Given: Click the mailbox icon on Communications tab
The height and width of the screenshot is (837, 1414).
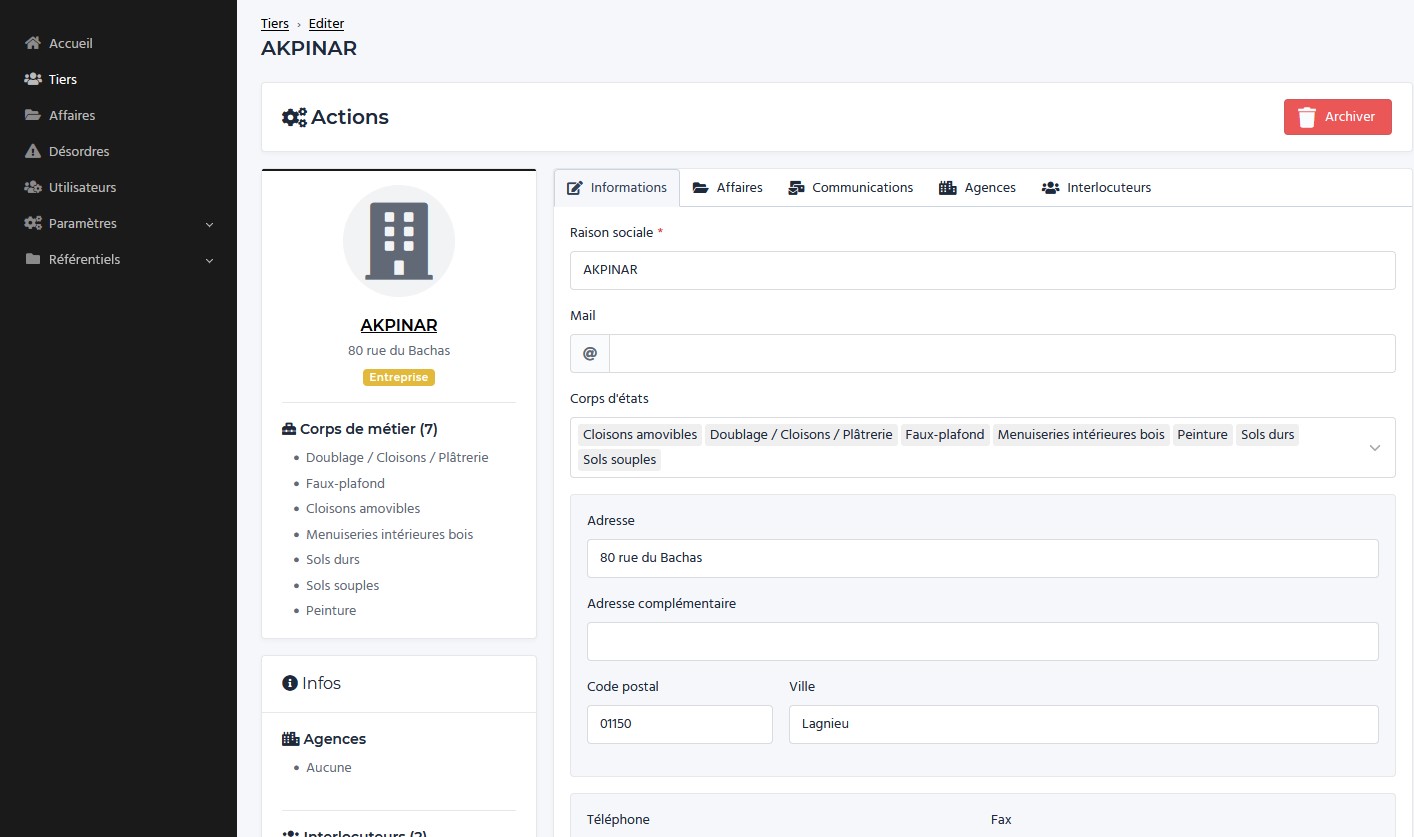Looking at the screenshot, I should pyautogui.click(x=796, y=188).
